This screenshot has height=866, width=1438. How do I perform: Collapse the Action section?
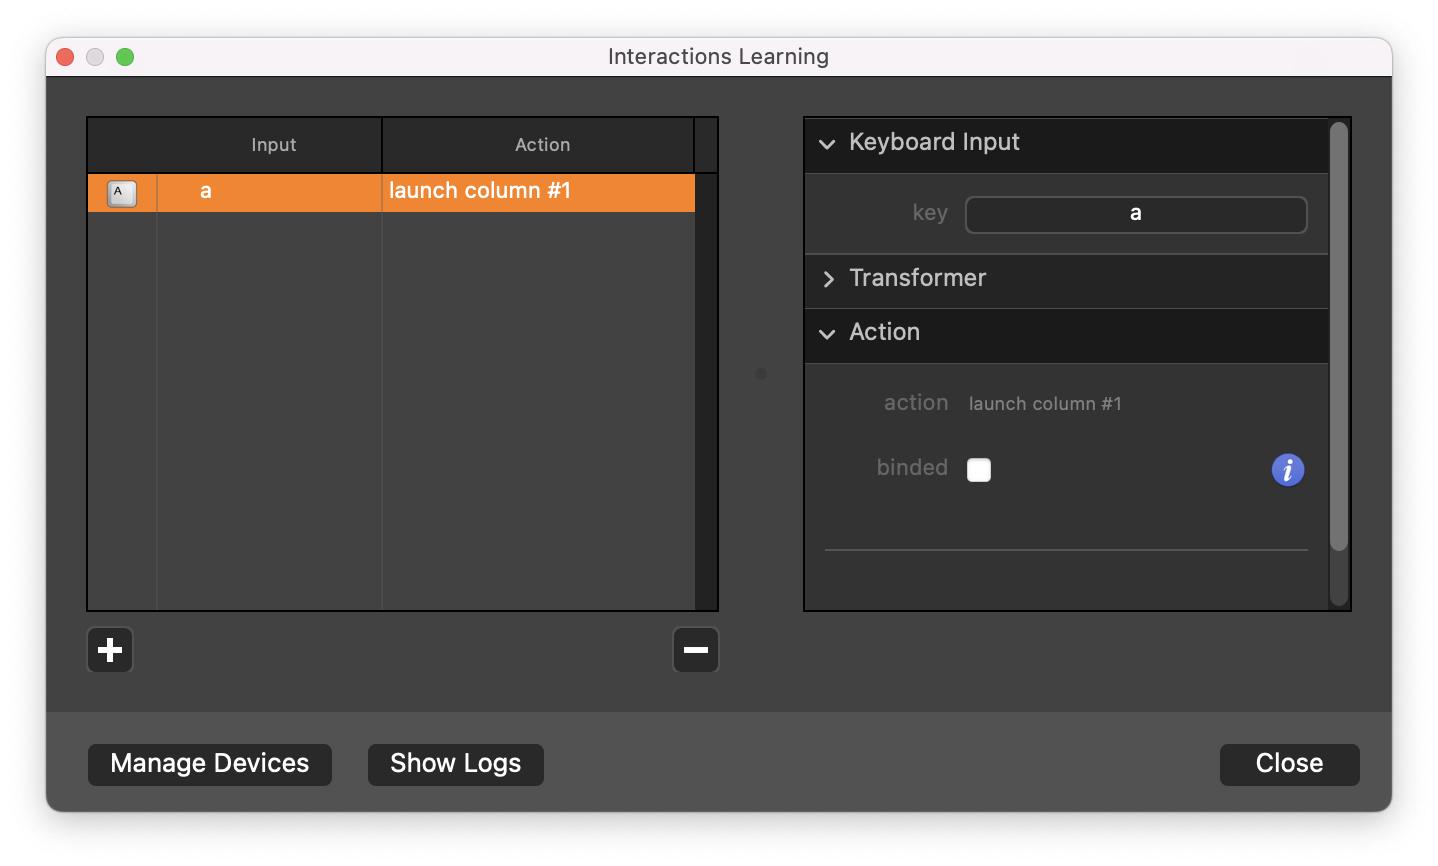pyautogui.click(x=827, y=334)
